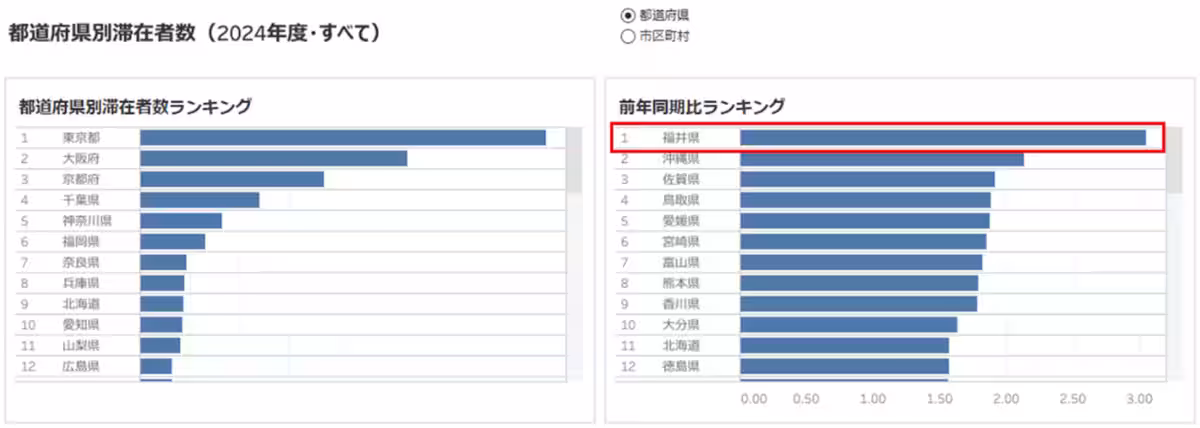
Task: Select the 大分県 bar
Action: (x=848, y=325)
